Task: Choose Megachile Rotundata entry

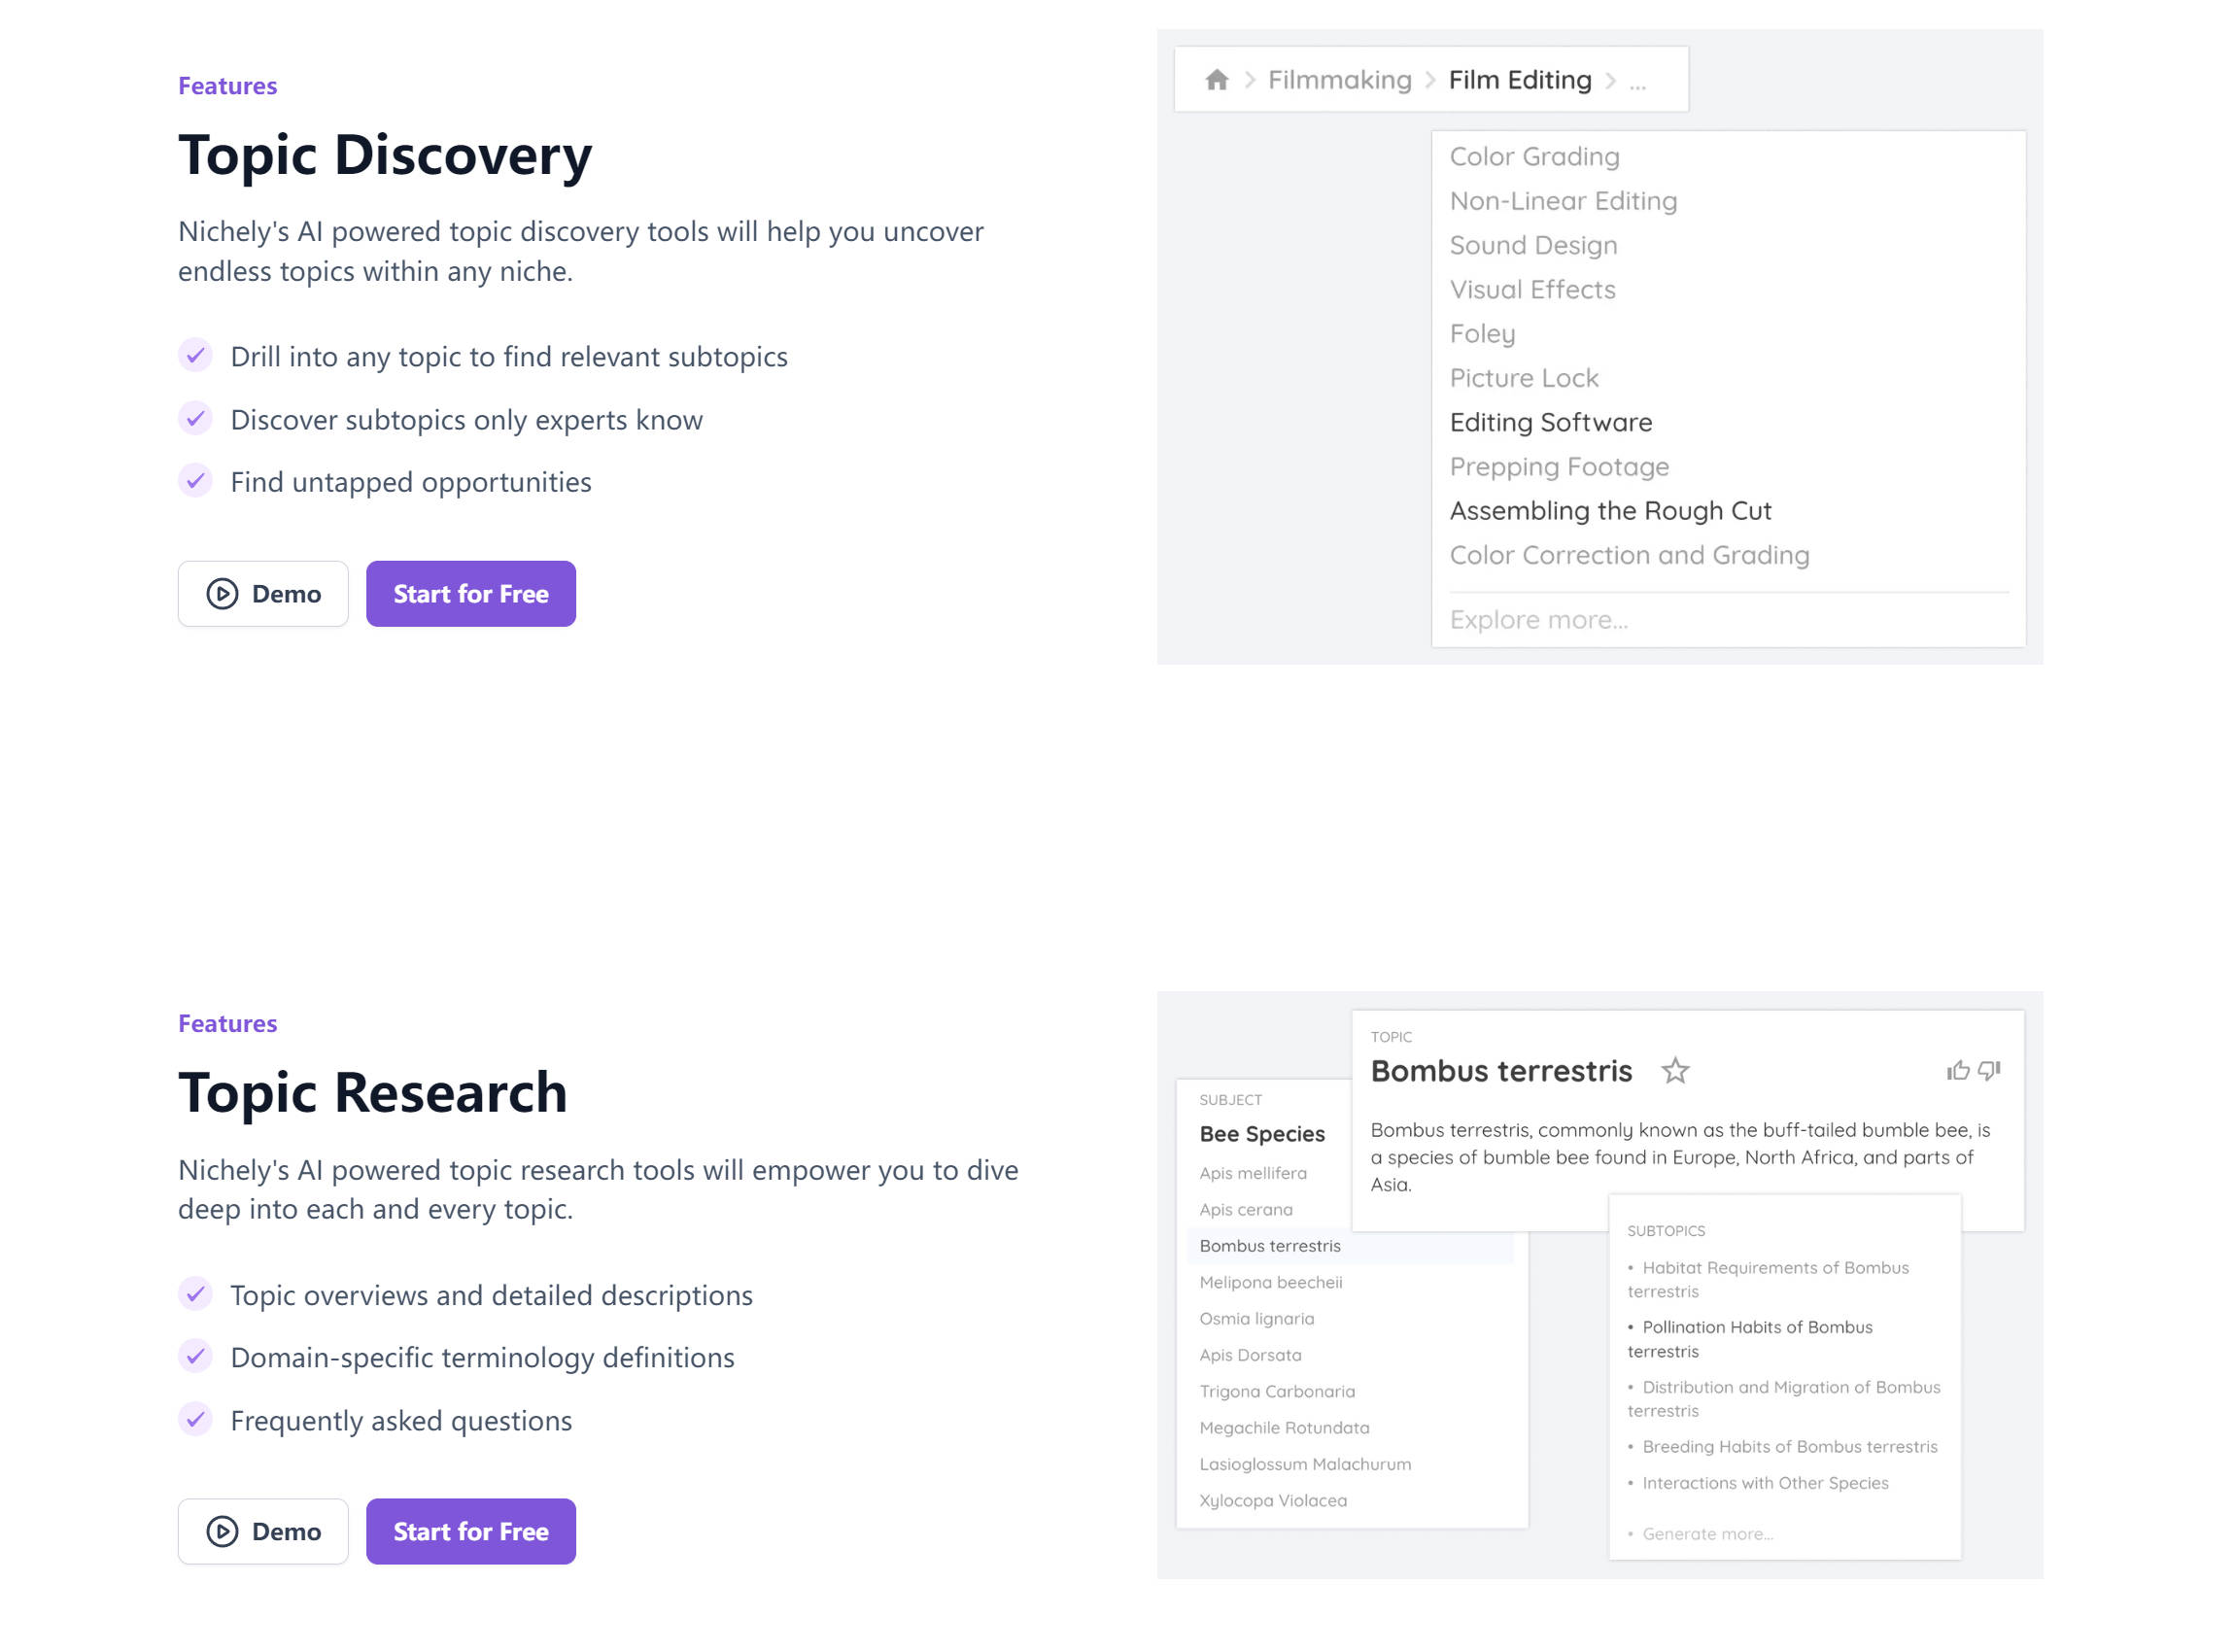Action: tap(1284, 1428)
